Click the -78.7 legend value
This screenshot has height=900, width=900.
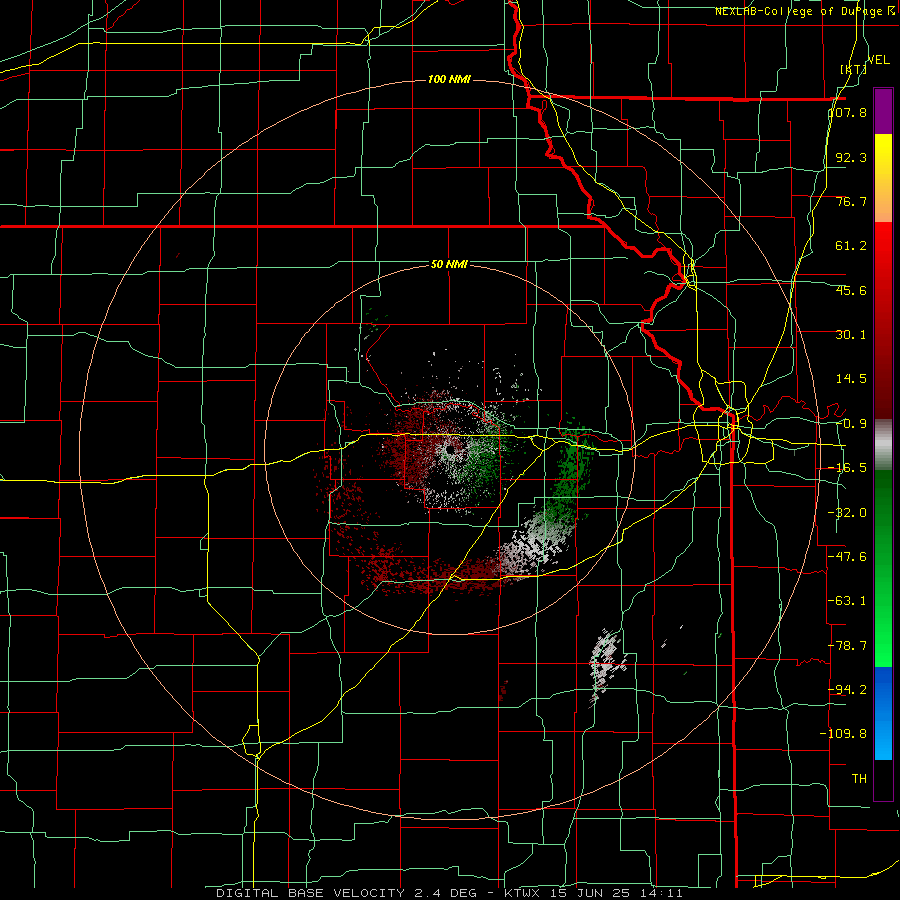pyautogui.click(x=848, y=646)
